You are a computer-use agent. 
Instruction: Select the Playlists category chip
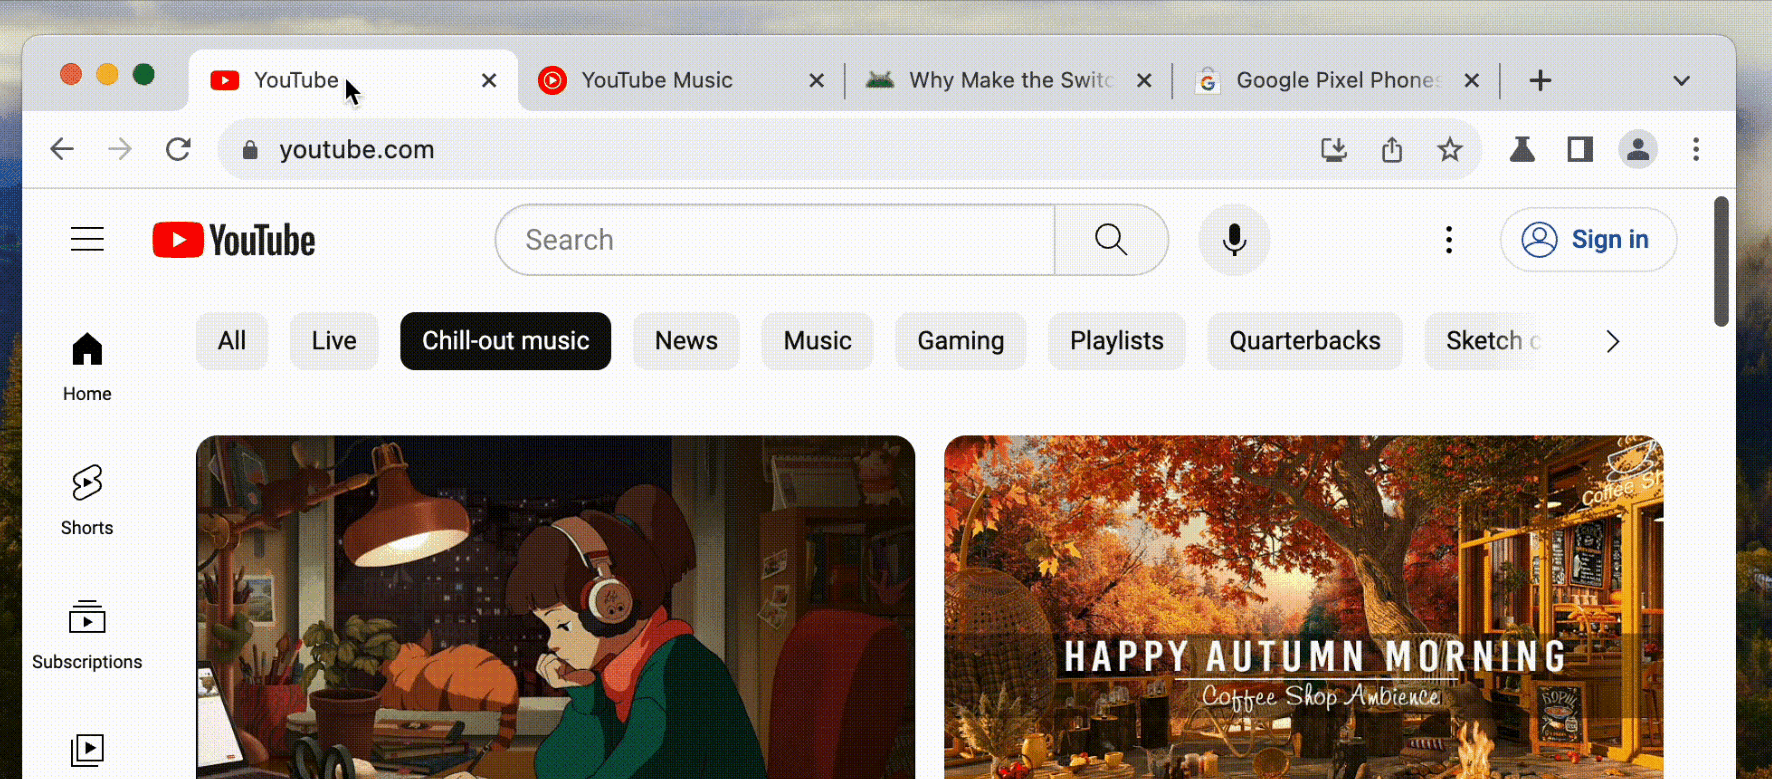pos(1117,341)
